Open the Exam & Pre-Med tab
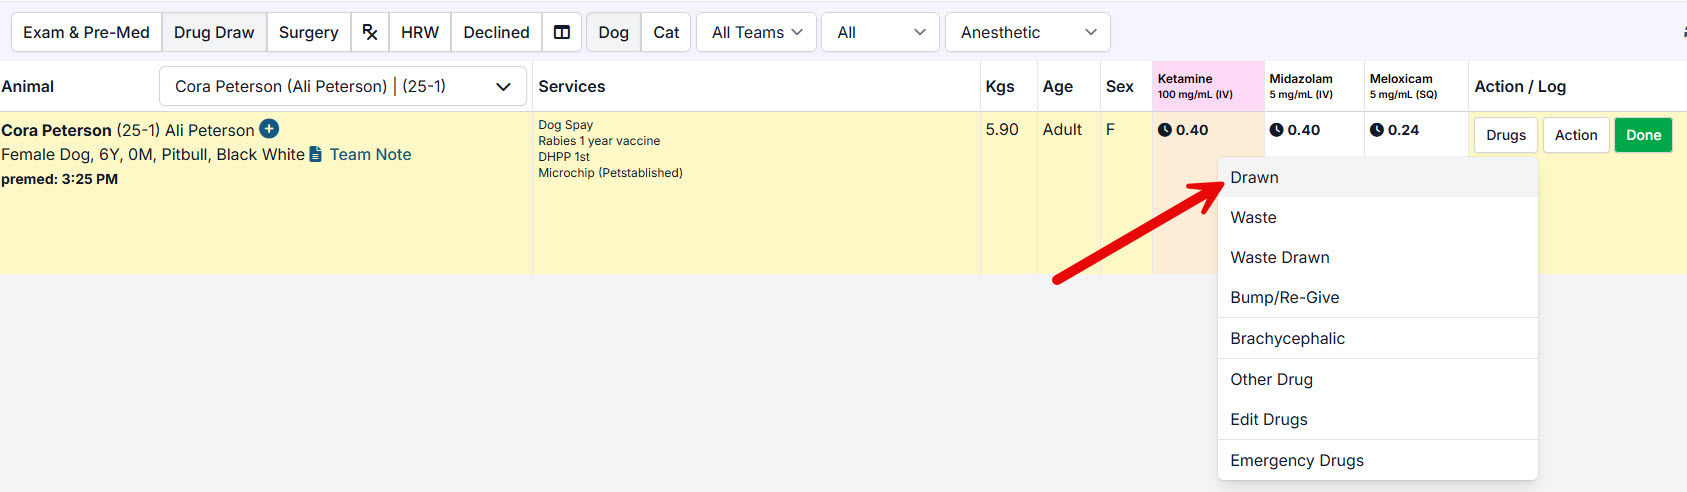 point(86,32)
